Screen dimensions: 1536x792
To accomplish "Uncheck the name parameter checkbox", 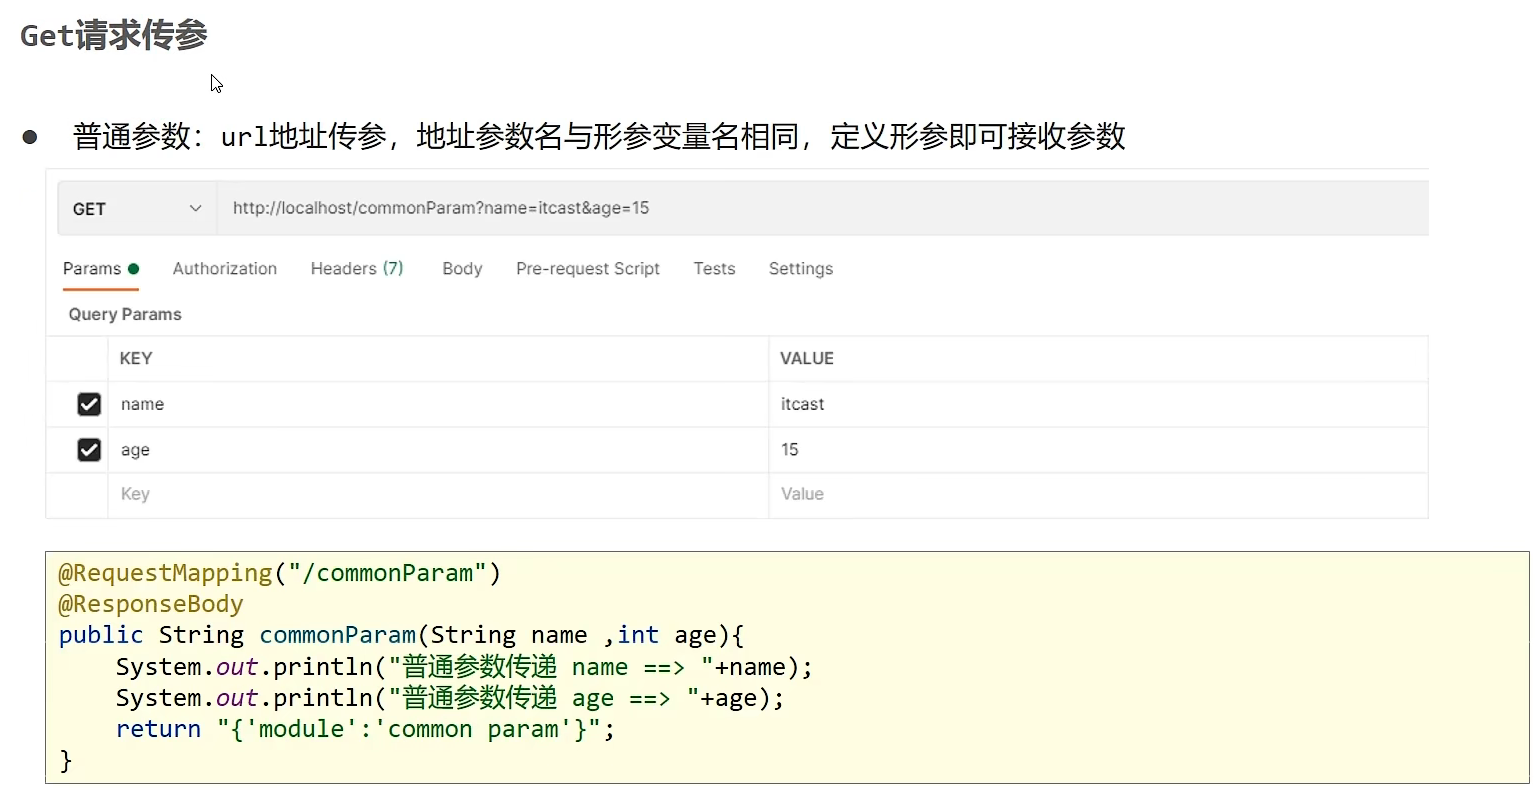I will 89,404.
